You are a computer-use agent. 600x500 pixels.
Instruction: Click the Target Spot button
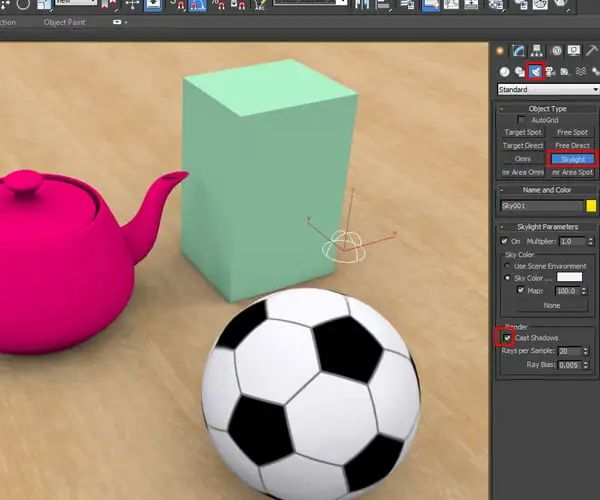tap(523, 132)
